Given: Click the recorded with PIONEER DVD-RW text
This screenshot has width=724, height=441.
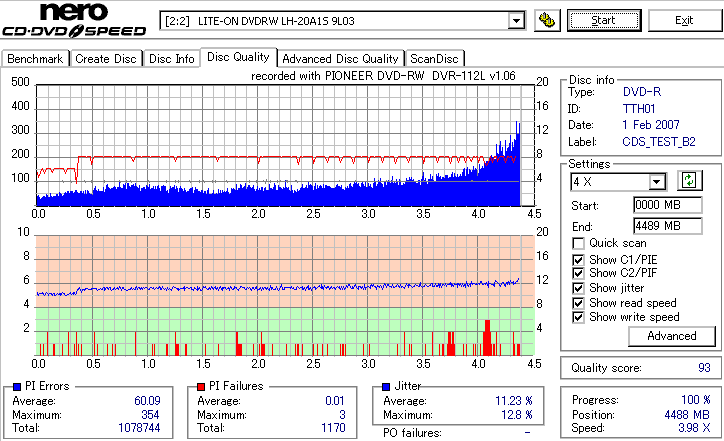Looking at the screenshot, I should point(383,76).
